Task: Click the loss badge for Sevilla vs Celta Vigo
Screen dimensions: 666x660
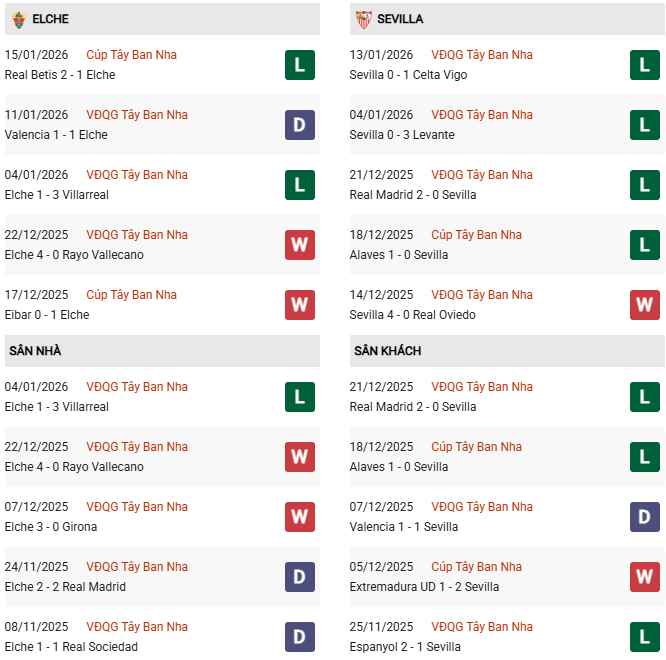Action: [x=645, y=65]
